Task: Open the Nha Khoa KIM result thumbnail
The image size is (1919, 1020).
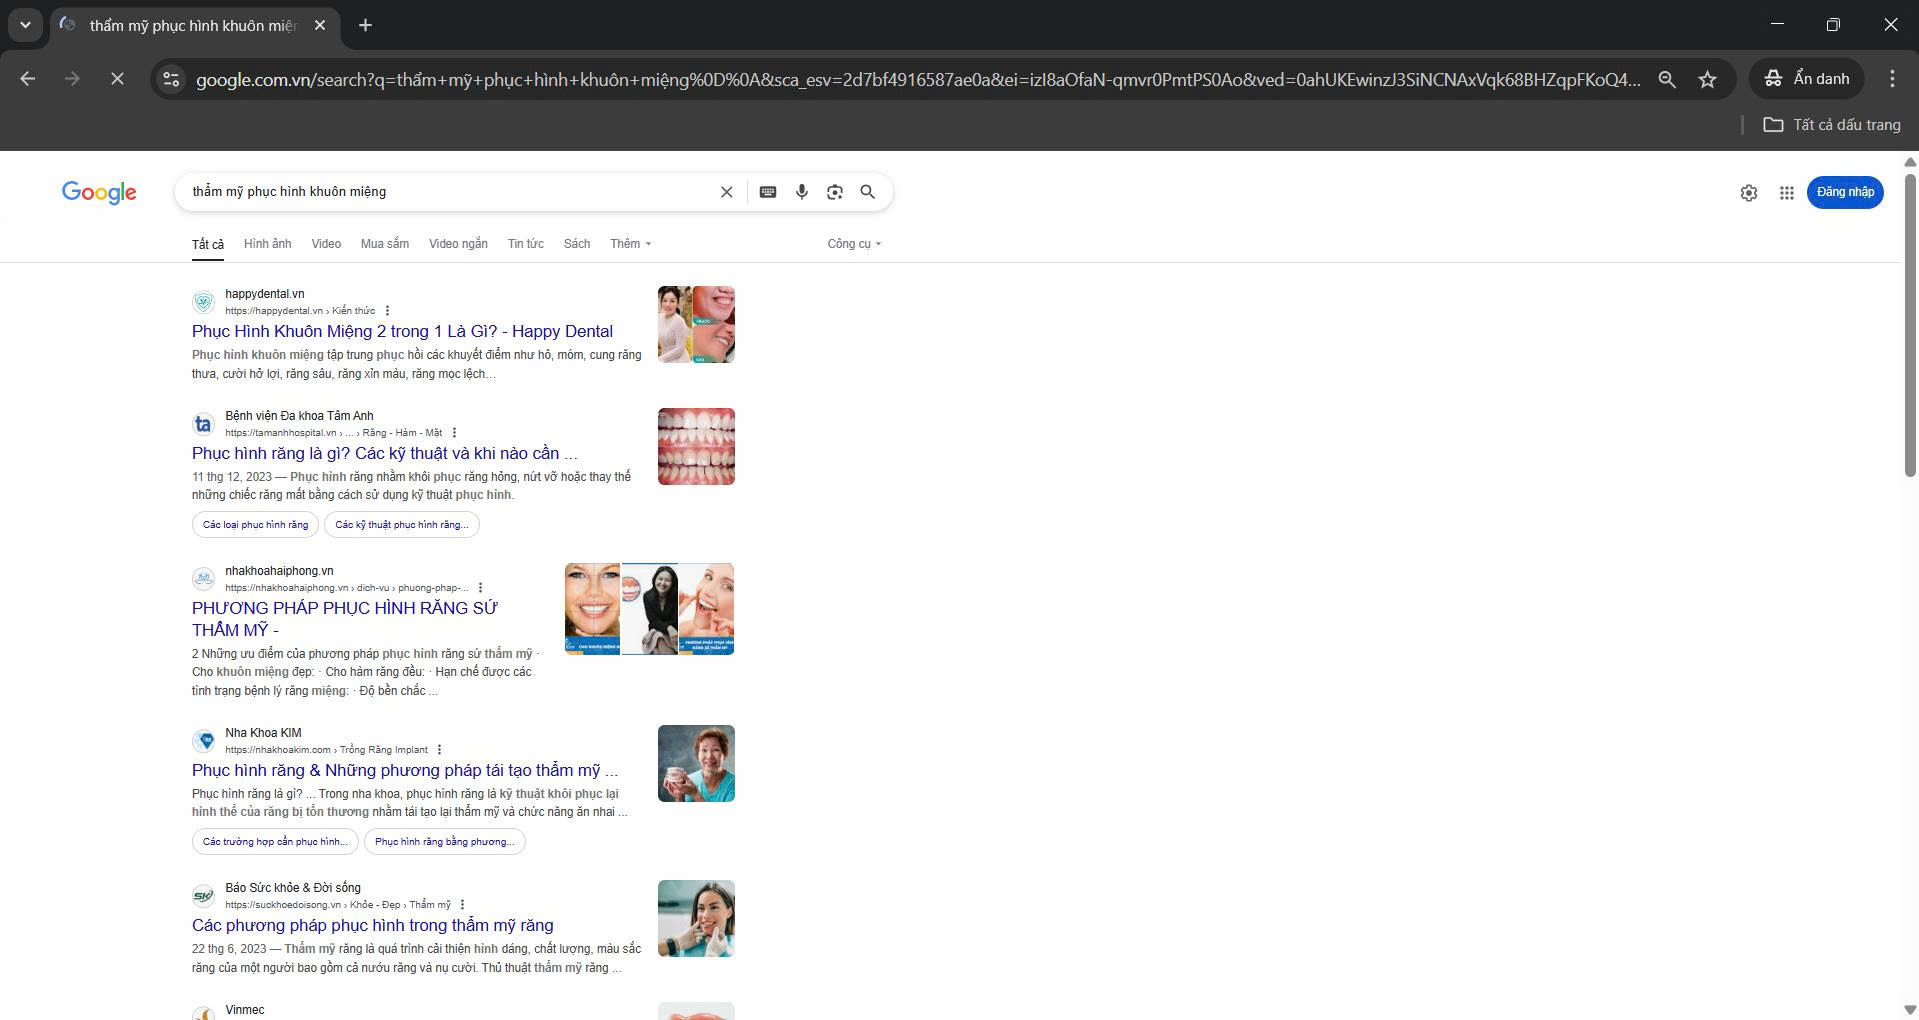Action: point(696,764)
